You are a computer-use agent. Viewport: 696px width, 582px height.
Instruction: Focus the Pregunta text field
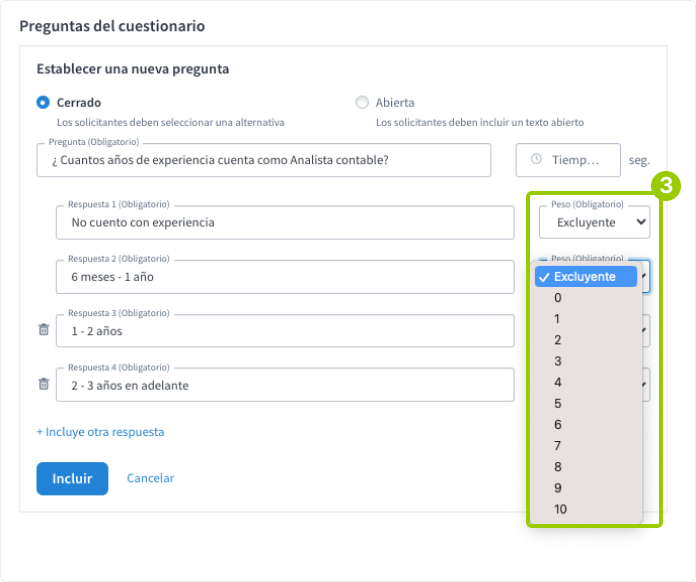tap(264, 160)
